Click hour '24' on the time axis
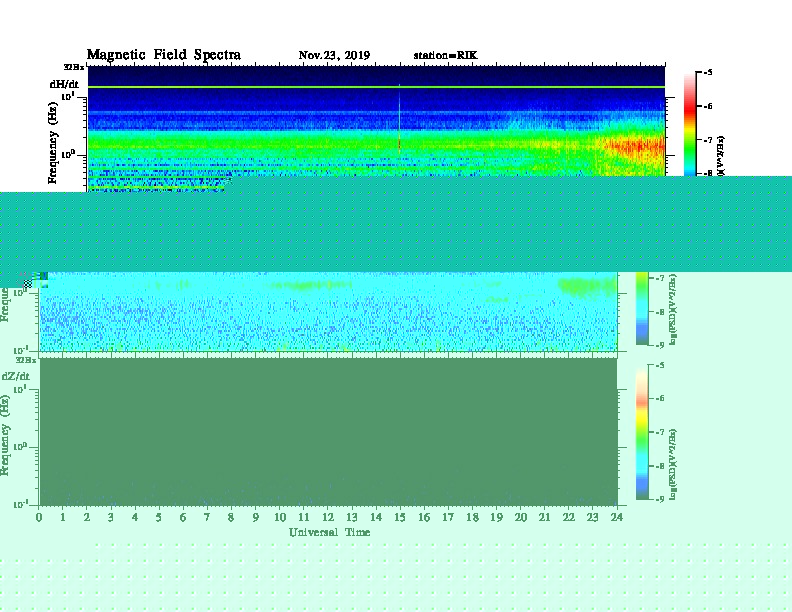This screenshot has width=792, height=612. (x=617, y=517)
